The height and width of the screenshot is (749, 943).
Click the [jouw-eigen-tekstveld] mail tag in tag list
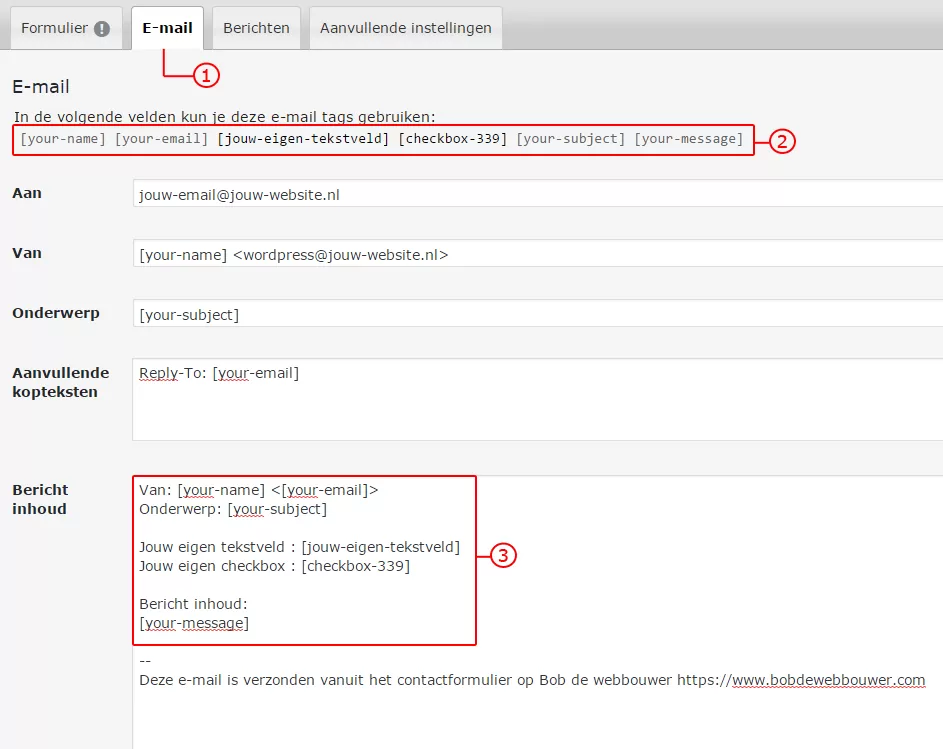[x=303, y=139]
